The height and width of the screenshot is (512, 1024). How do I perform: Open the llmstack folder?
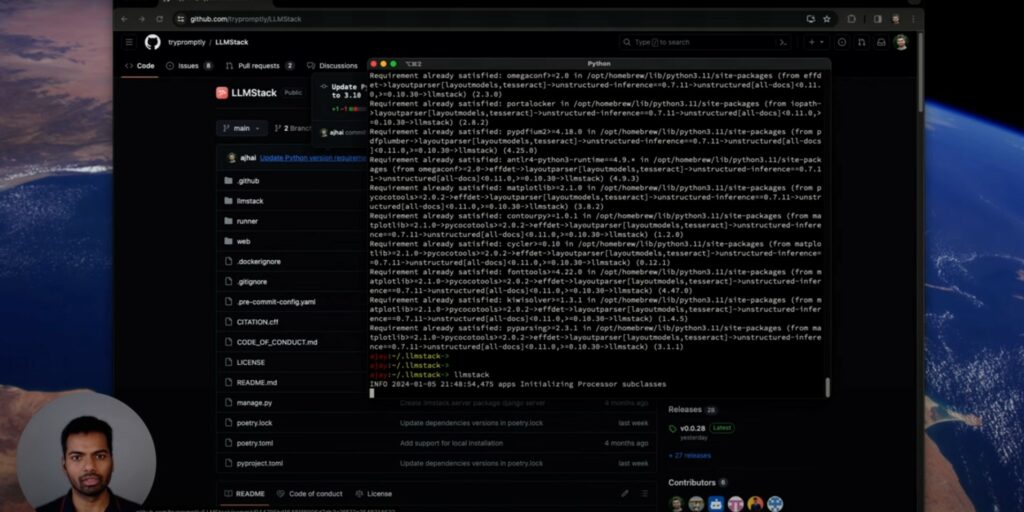coord(250,201)
